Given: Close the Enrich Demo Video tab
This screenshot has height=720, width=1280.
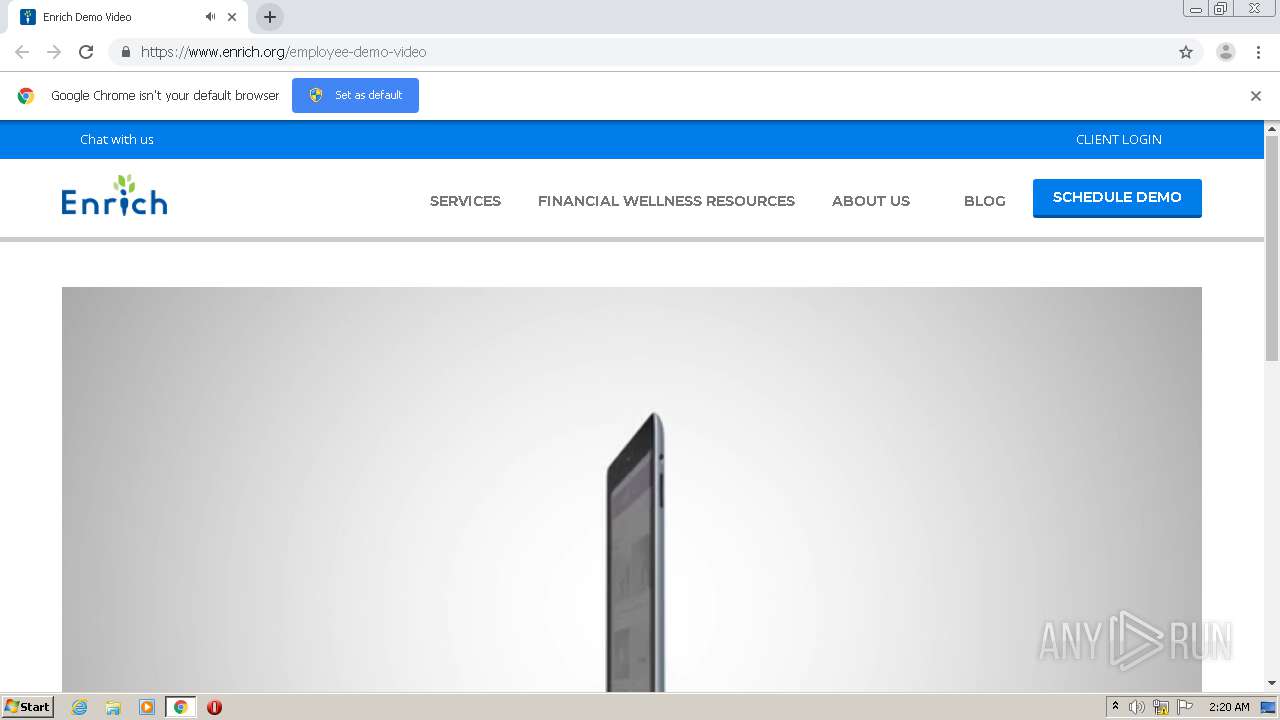Looking at the screenshot, I should [232, 17].
